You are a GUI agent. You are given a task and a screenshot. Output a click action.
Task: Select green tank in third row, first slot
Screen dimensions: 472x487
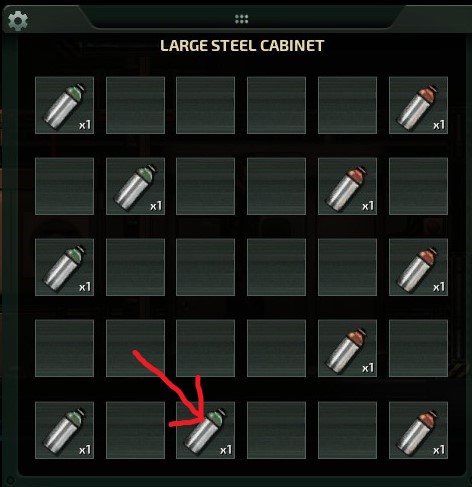(x=64, y=267)
